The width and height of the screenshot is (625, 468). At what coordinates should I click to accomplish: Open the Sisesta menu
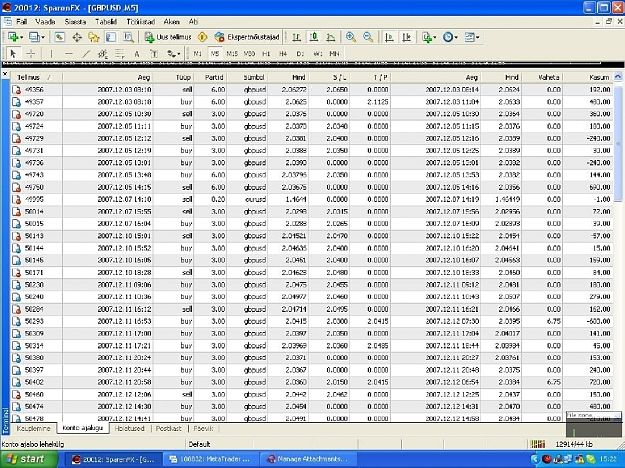75,22
